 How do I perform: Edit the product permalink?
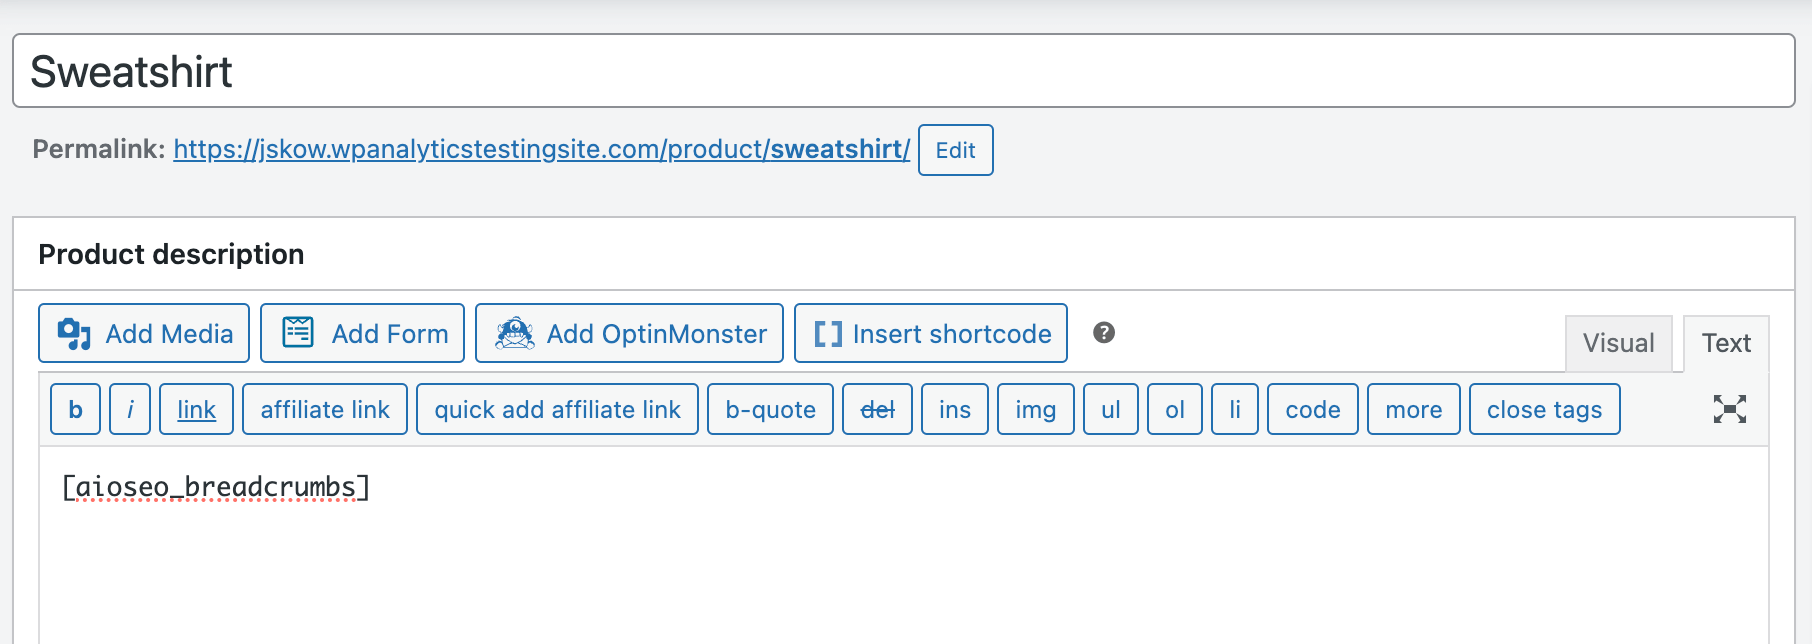tap(954, 150)
